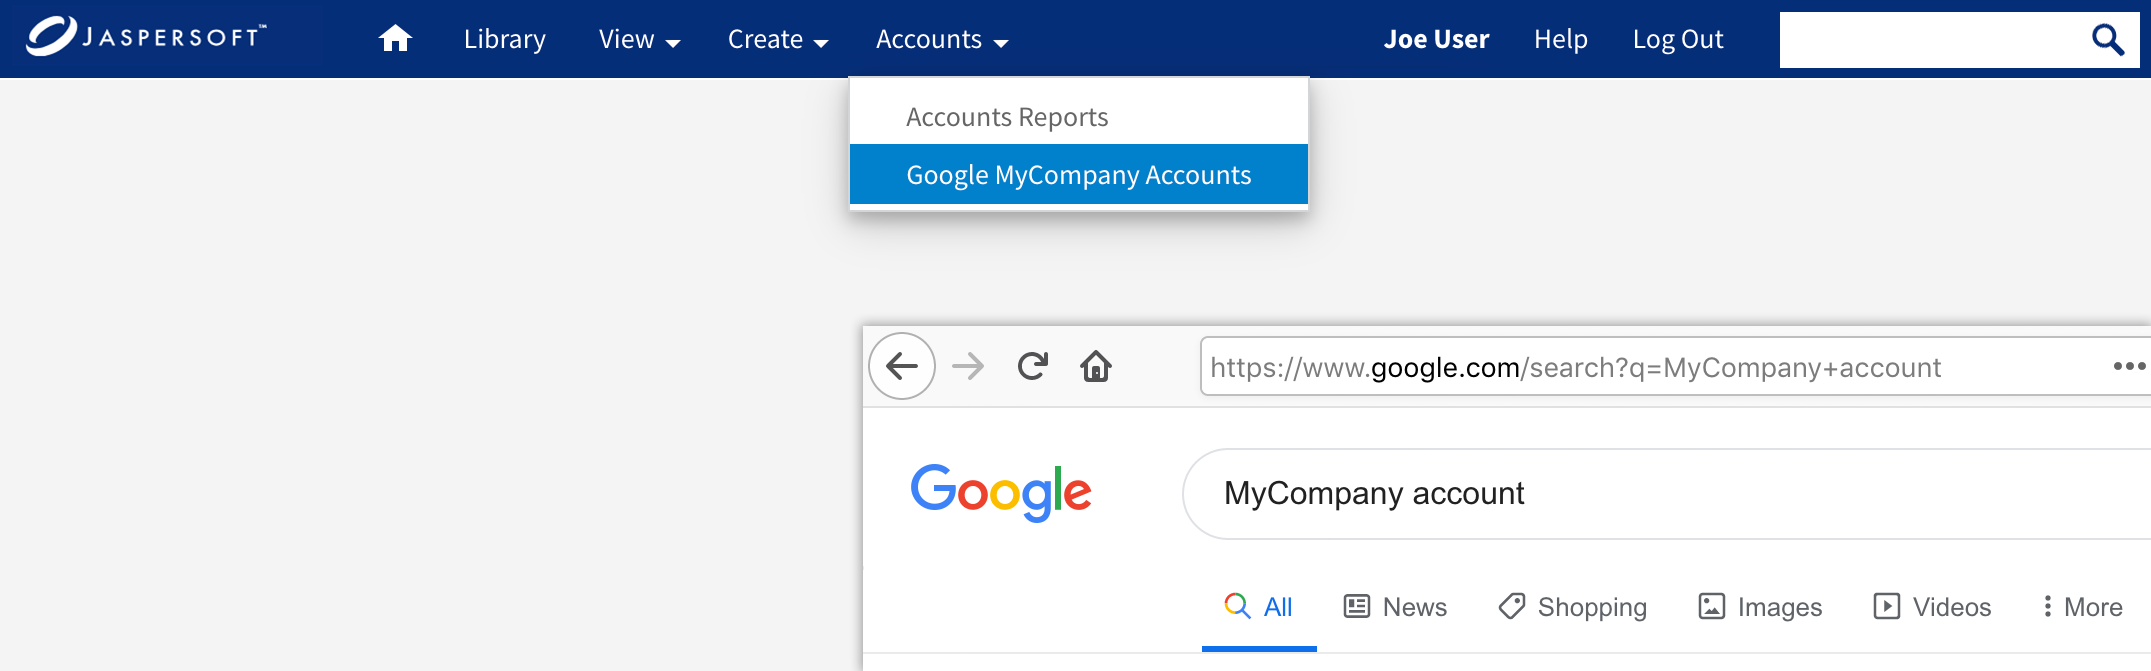Expand the Create menu
Viewport: 2151px width, 671px height.
[778, 39]
